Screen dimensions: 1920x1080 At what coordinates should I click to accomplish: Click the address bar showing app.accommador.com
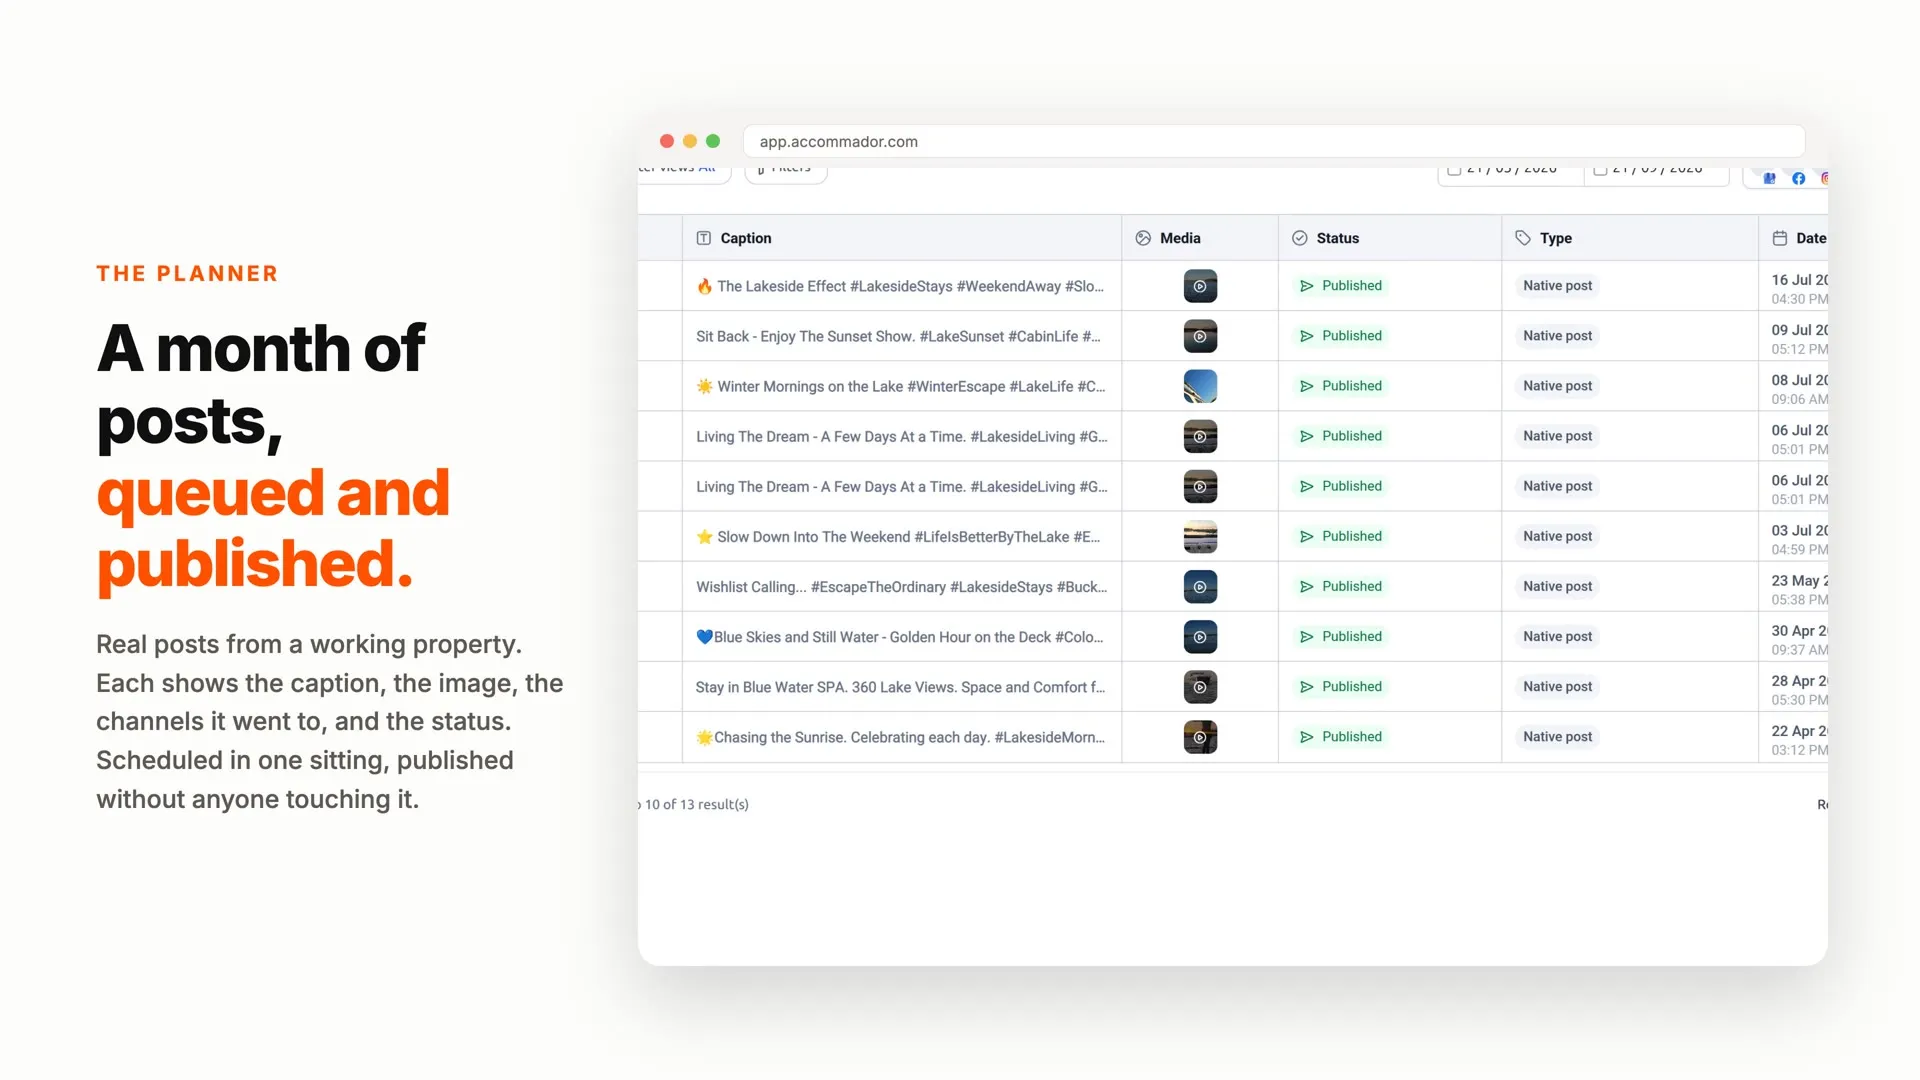(1273, 141)
